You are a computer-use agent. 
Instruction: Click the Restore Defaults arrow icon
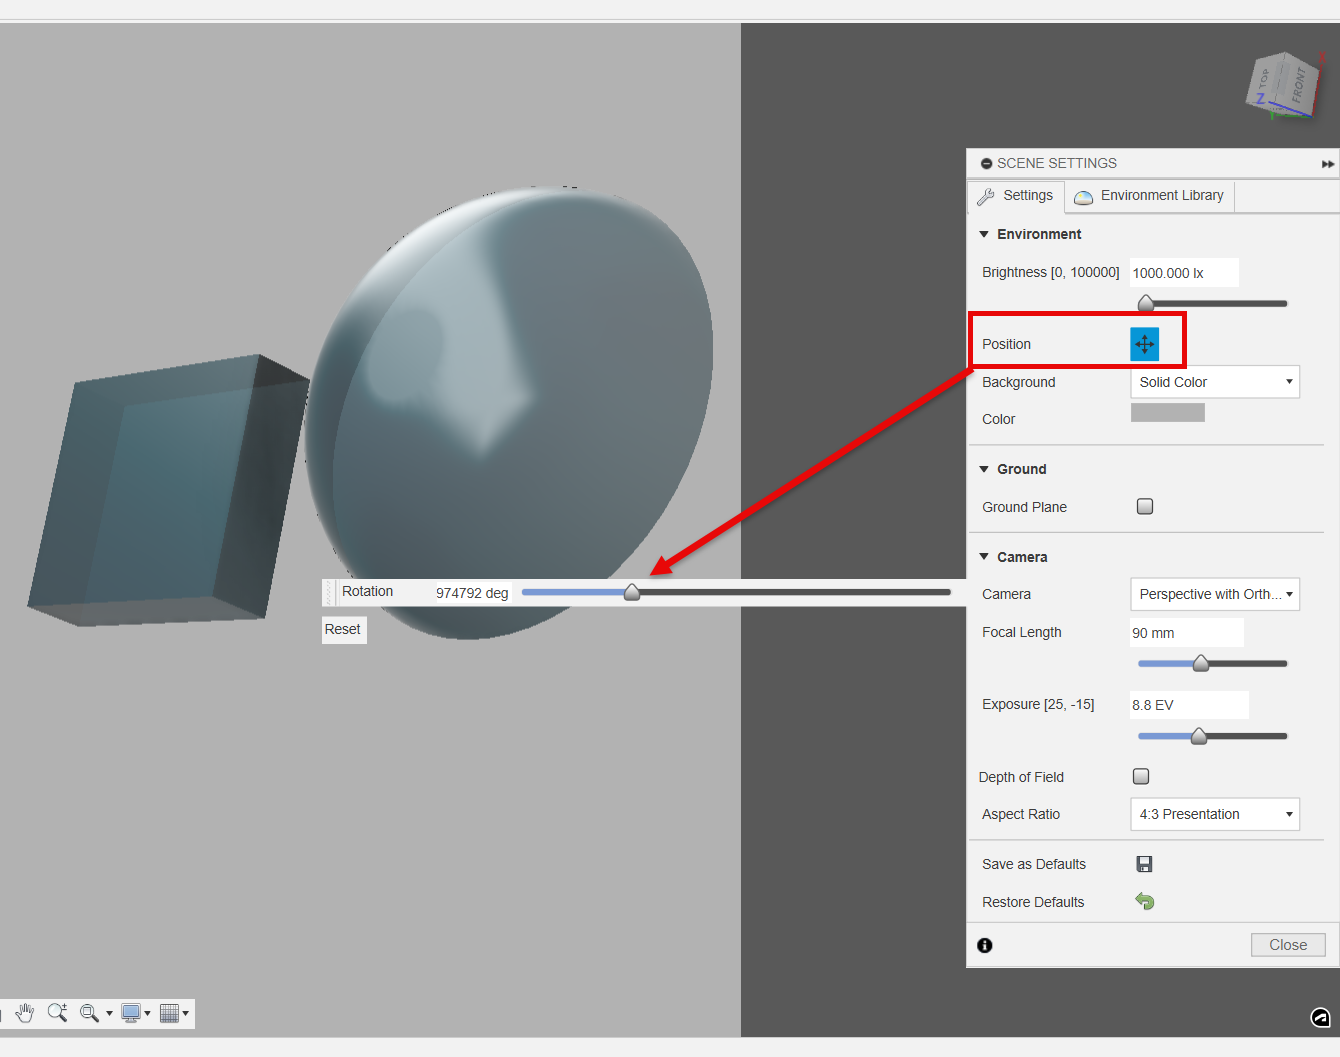(x=1144, y=901)
